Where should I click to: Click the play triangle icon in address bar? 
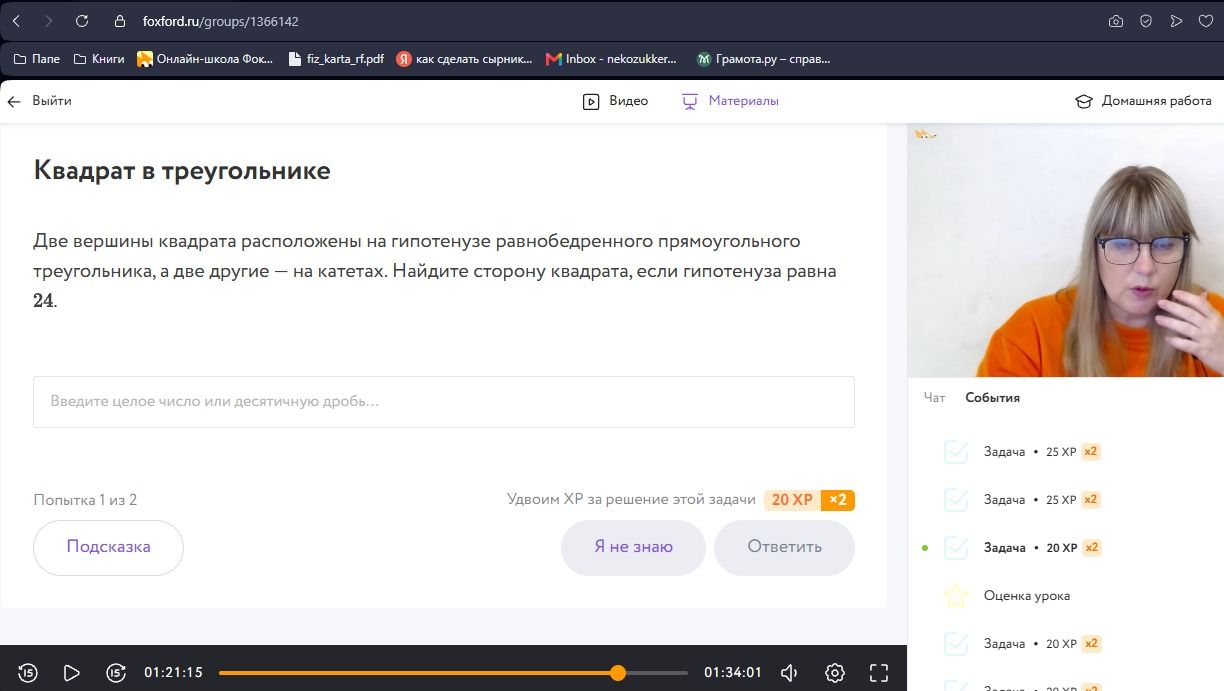[1176, 21]
